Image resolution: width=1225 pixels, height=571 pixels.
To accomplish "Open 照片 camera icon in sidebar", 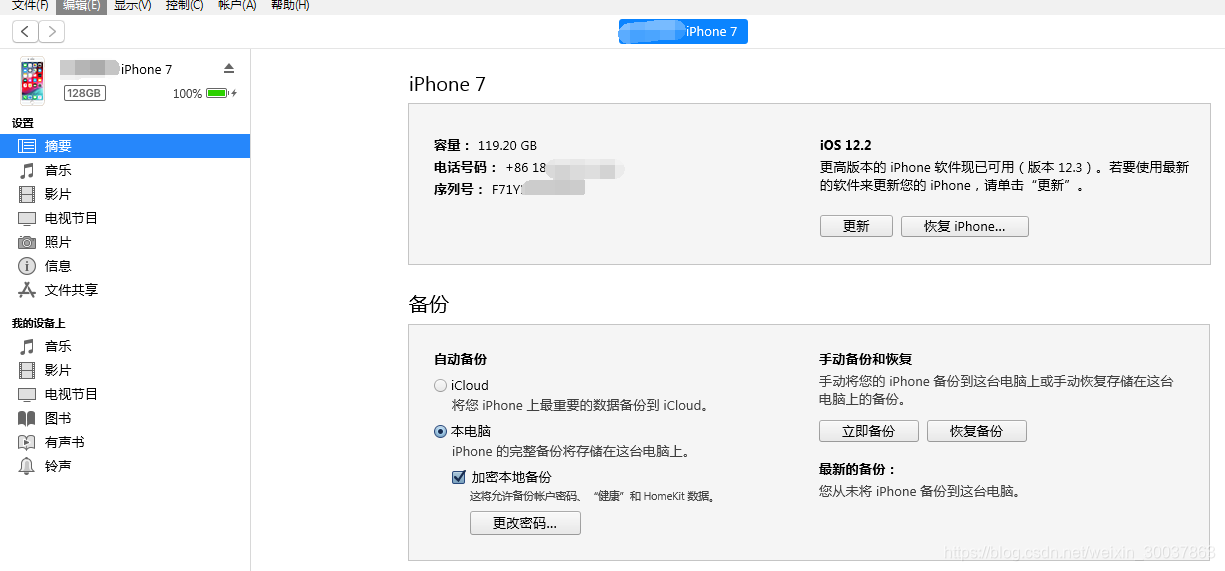I will point(27,242).
